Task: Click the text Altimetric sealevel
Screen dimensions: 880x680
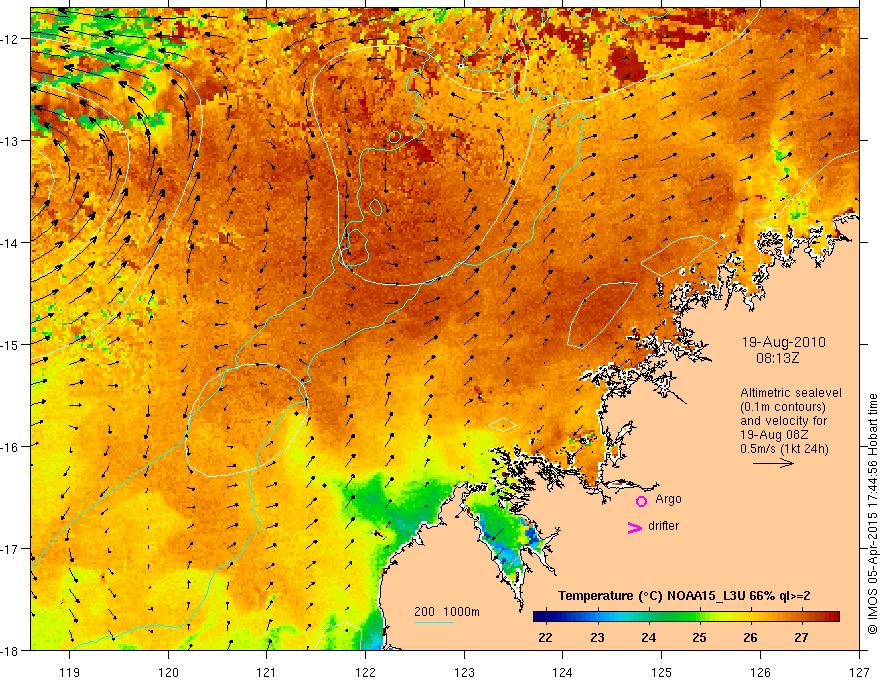Action: (791, 393)
